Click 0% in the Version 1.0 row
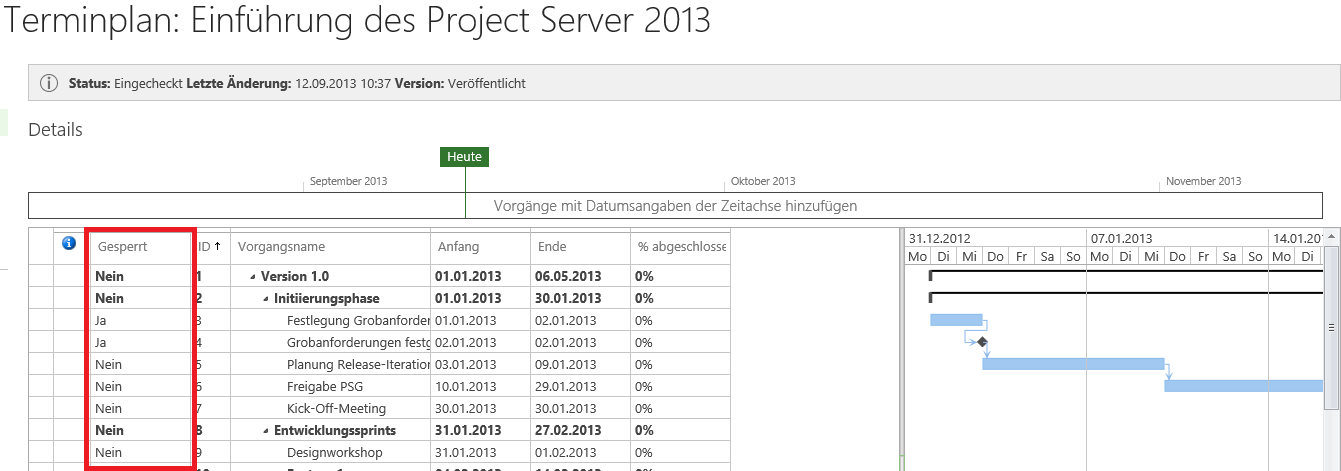Image resolution: width=1341 pixels, height=471 pixels. pyautogui.click(x=645, y=277)
